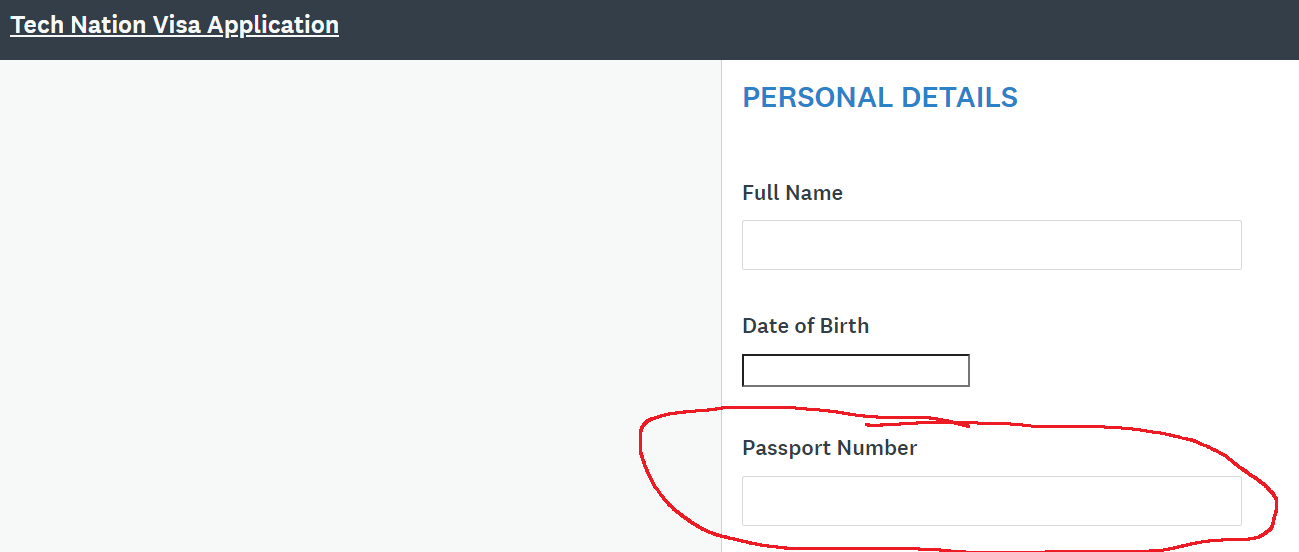1299x552 pixels.
Task: Click the Date of Birth label
Action: point(805,326)
